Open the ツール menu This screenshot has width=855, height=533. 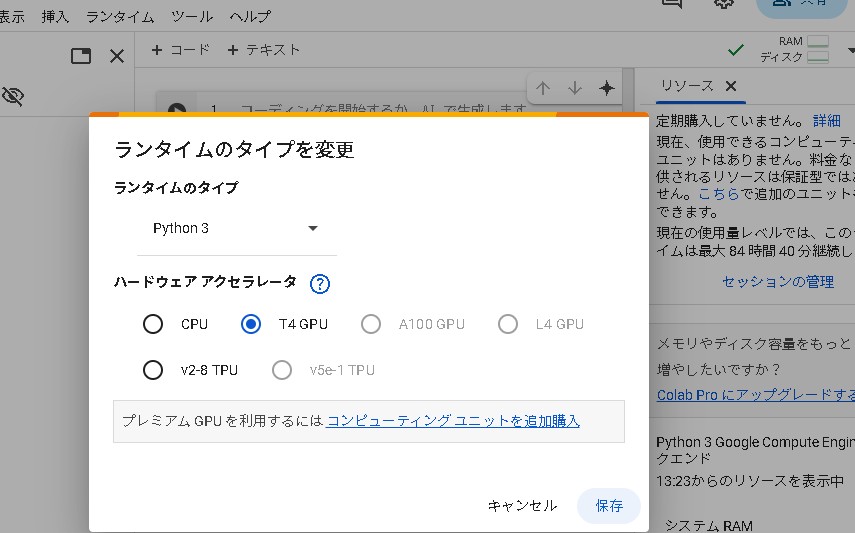[x=191, y=17]
